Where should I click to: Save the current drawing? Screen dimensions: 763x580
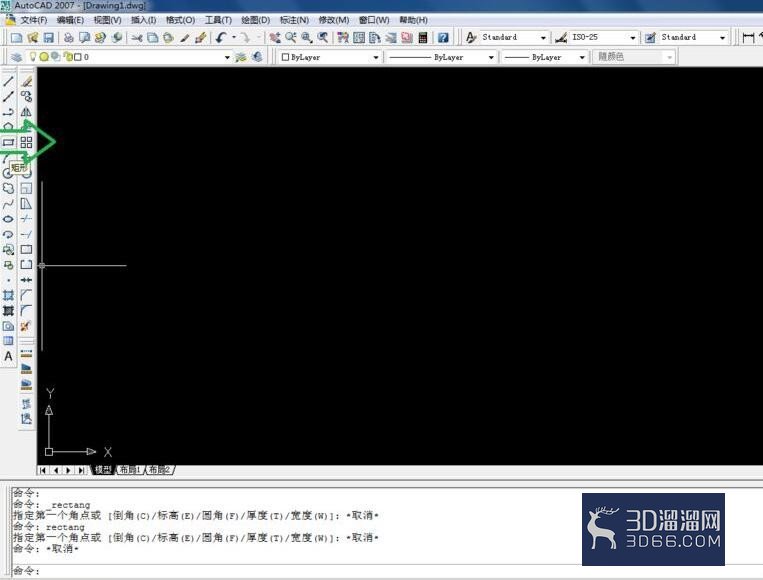(x=48, y=37)
